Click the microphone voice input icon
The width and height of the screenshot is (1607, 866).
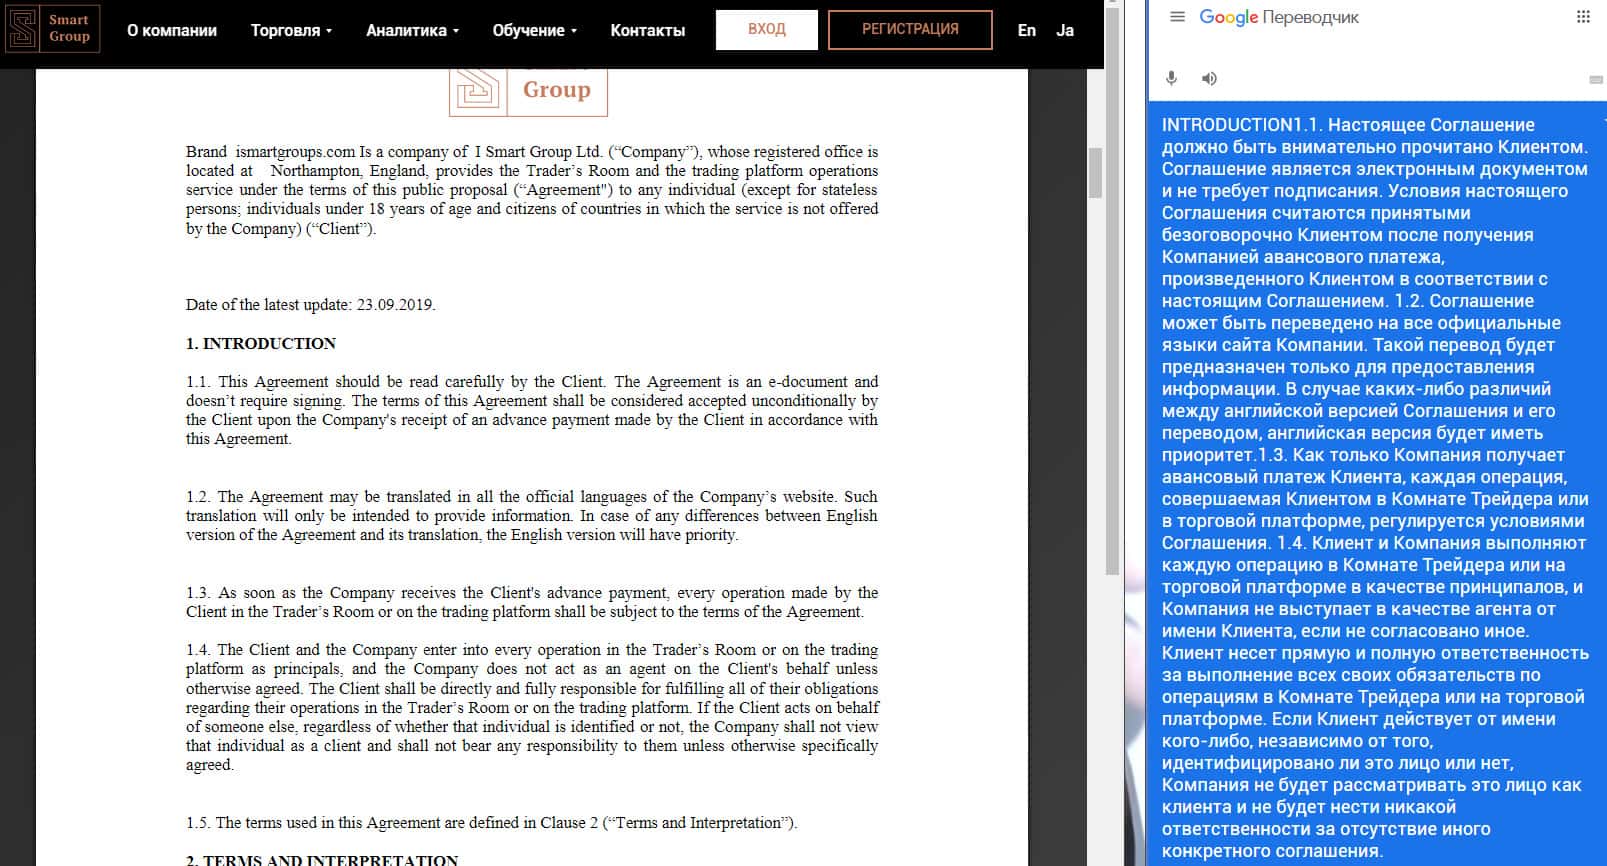tap(1172, 78)
